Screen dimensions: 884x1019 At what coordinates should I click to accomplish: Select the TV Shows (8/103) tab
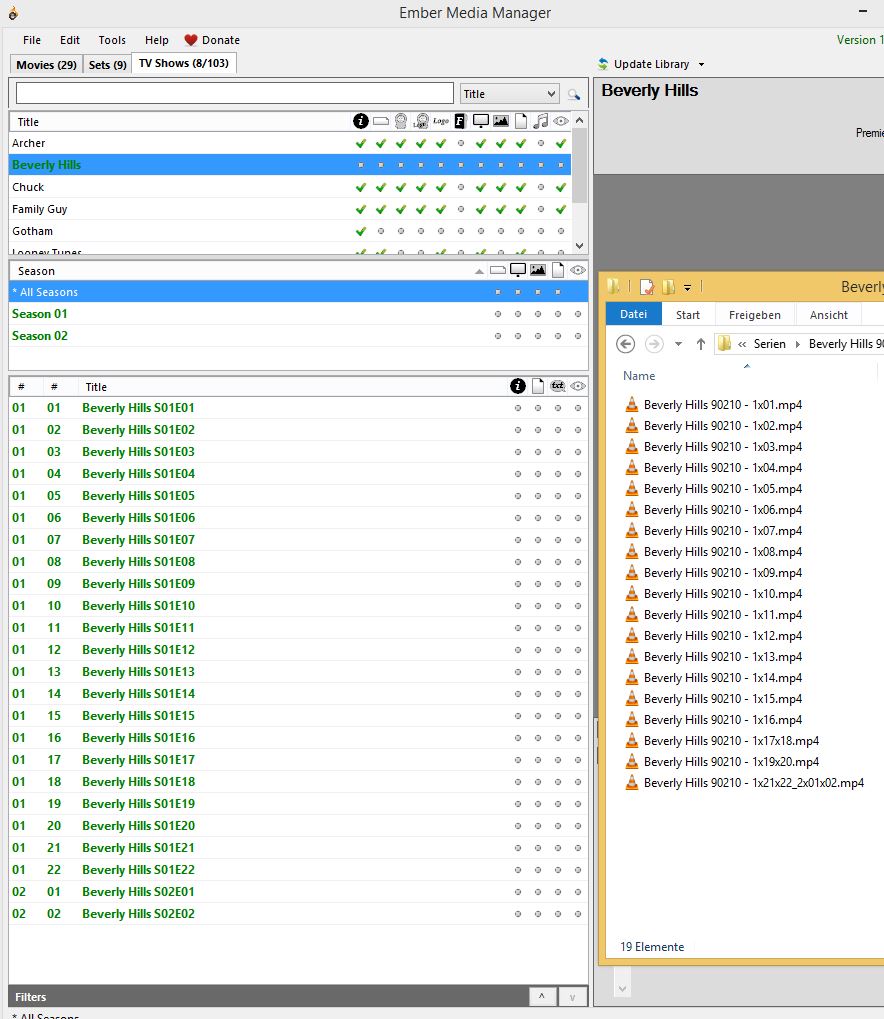184,63
